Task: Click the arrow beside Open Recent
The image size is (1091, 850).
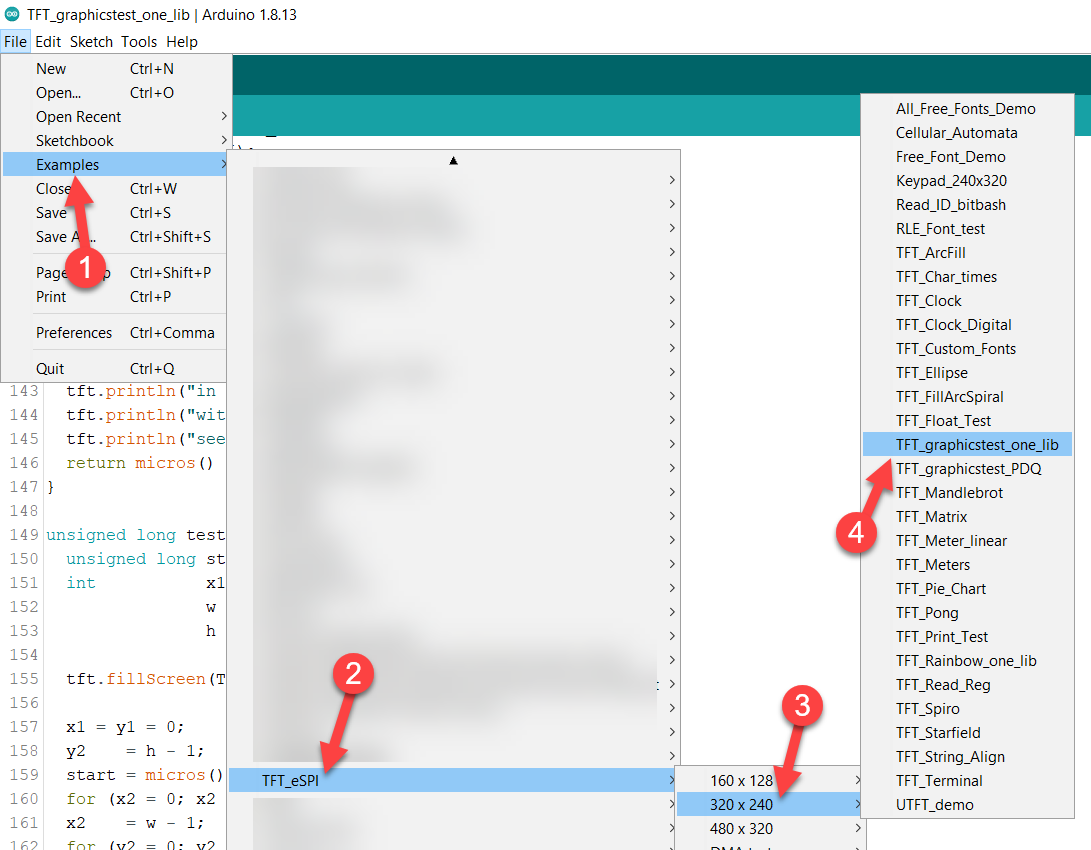Action: 223,116
